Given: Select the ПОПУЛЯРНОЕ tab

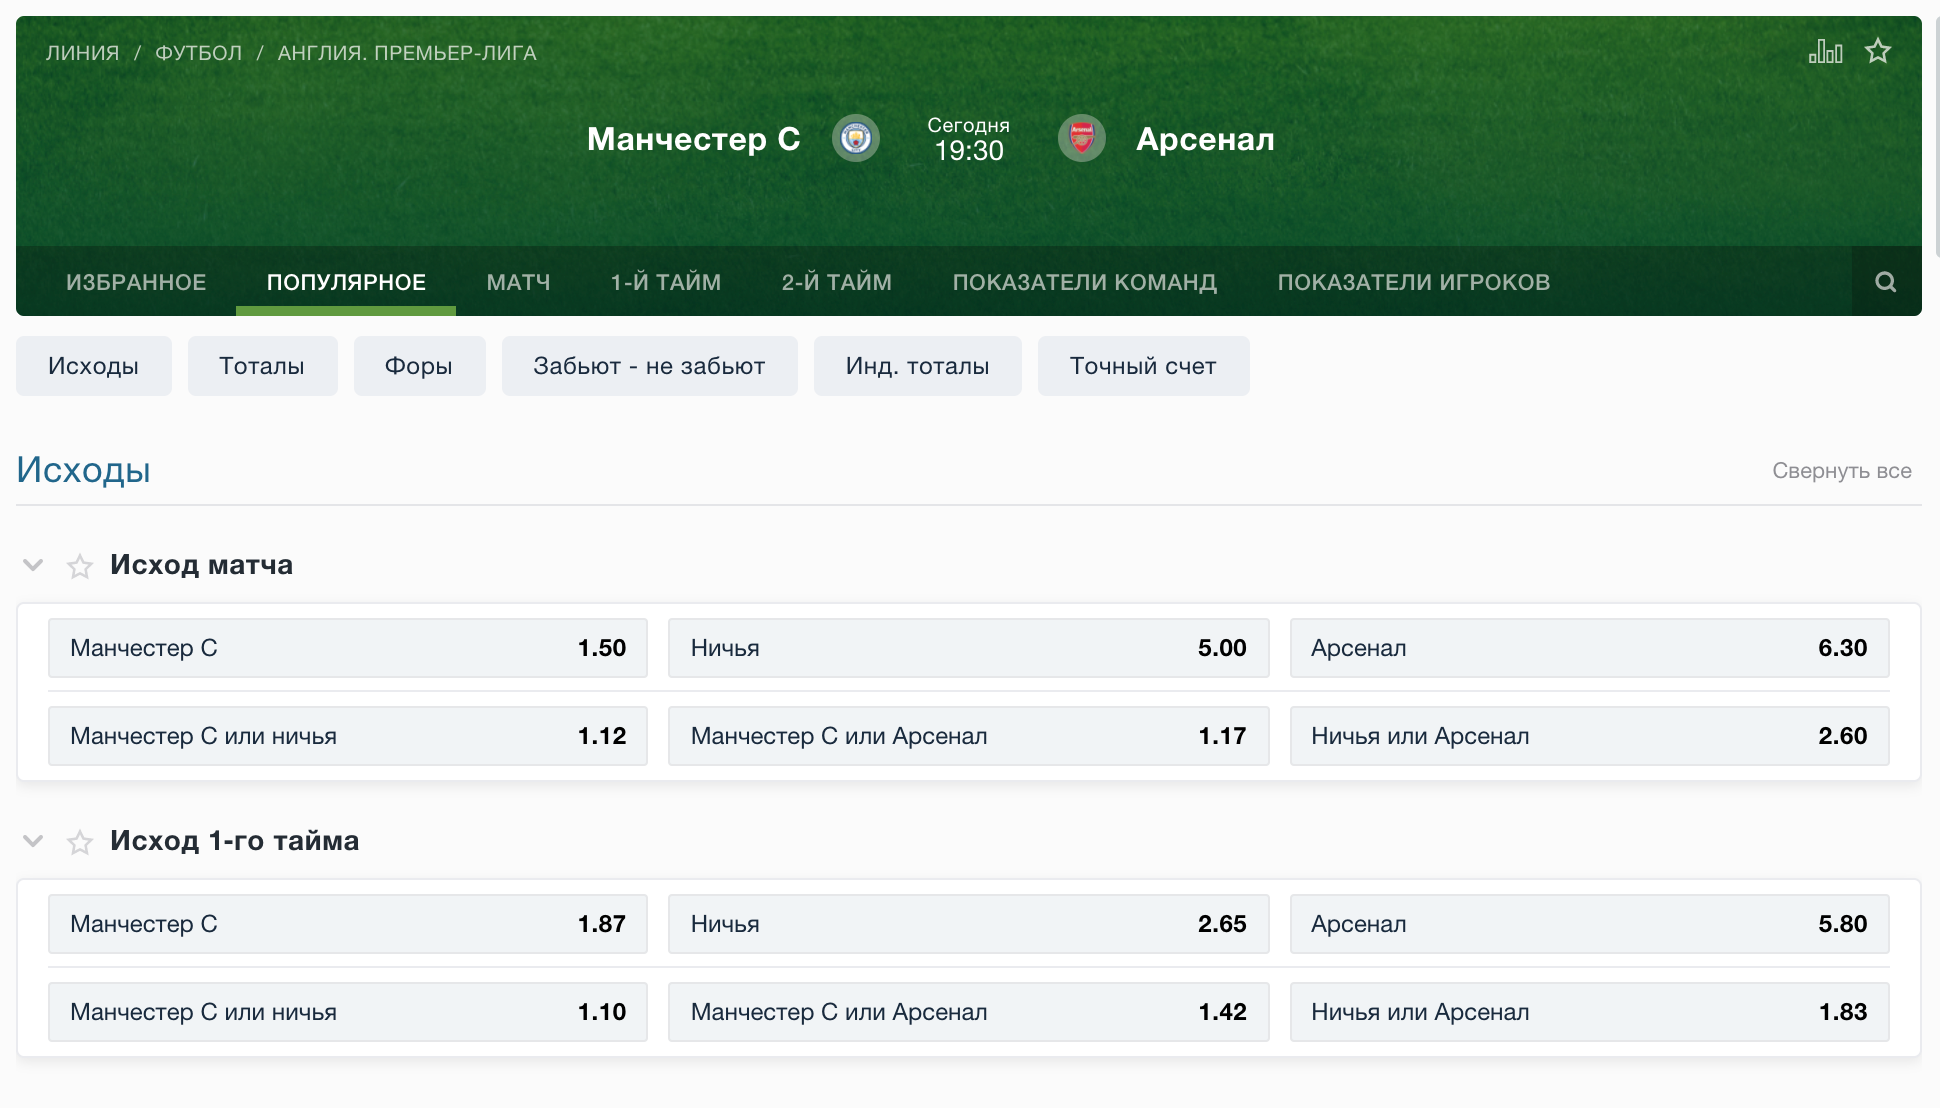Looking at the screenshot, I should point(346,282).
